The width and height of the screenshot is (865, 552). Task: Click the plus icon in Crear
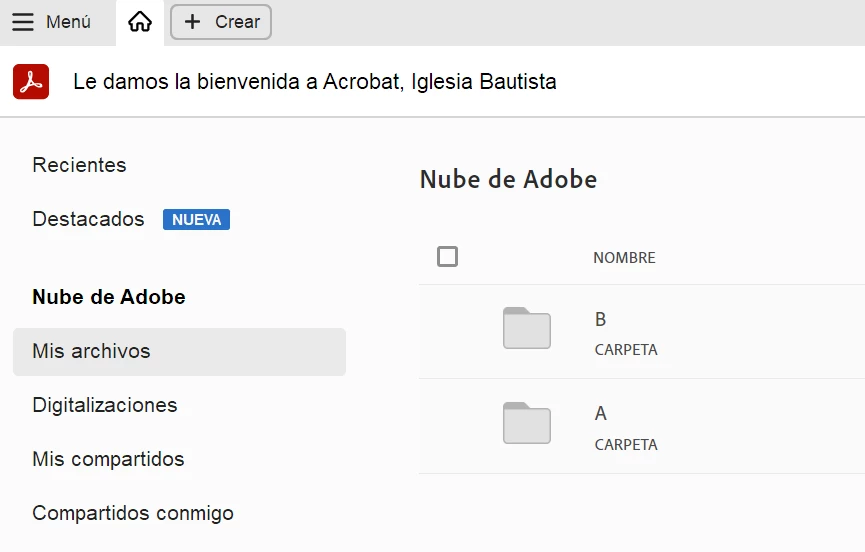[x=192, y=22]
